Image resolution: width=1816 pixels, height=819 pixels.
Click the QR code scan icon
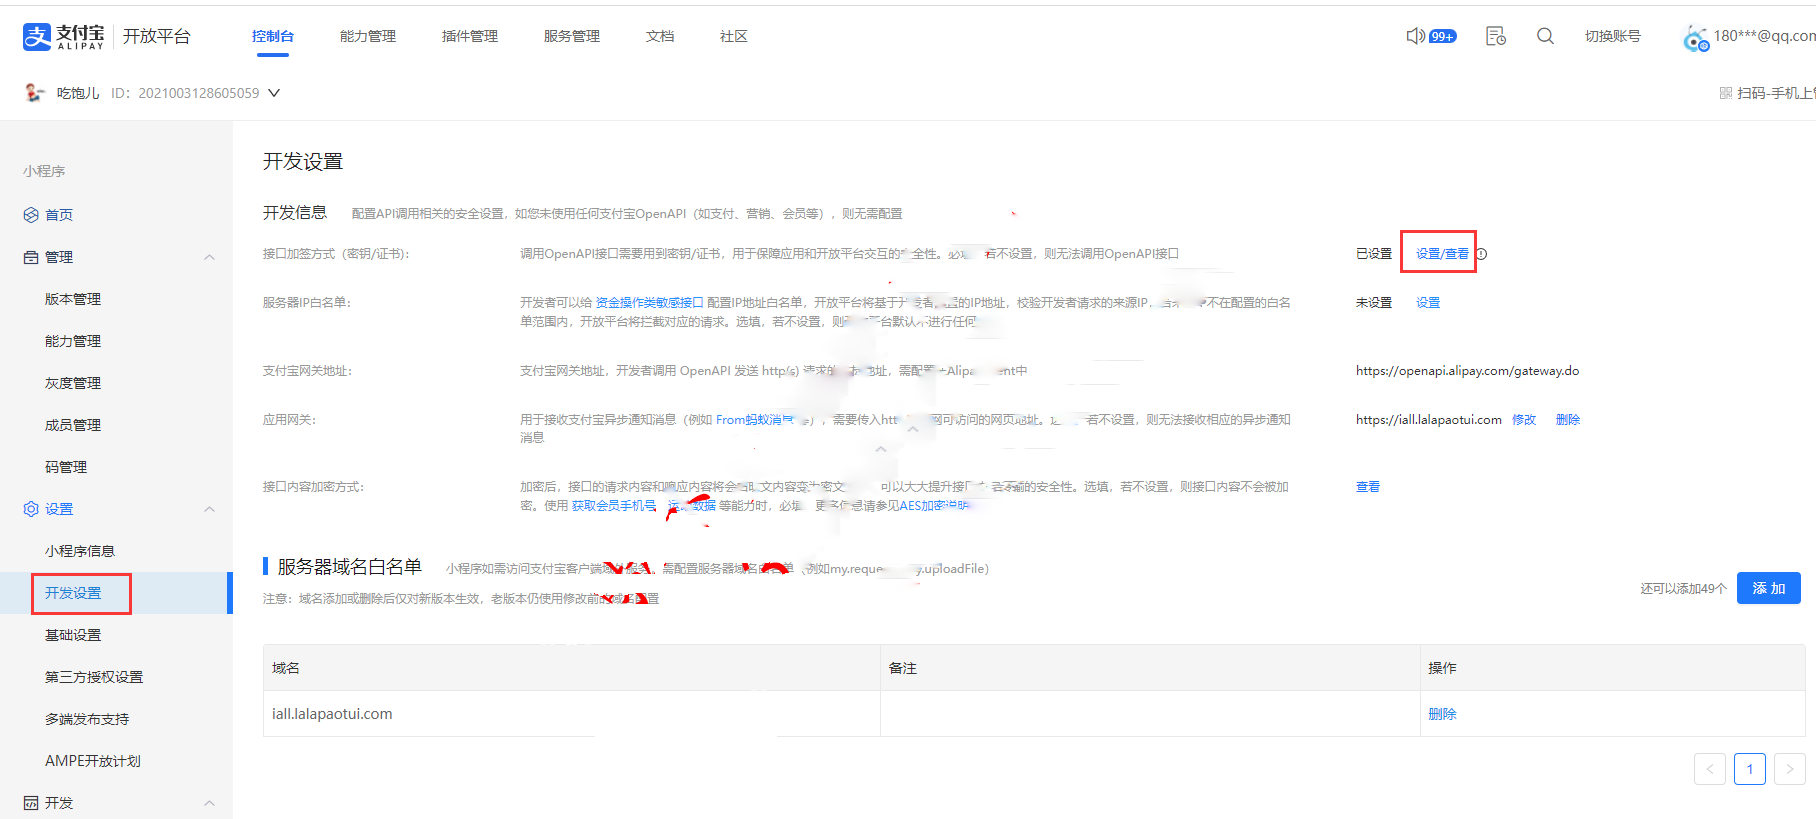pos(1726,93)
